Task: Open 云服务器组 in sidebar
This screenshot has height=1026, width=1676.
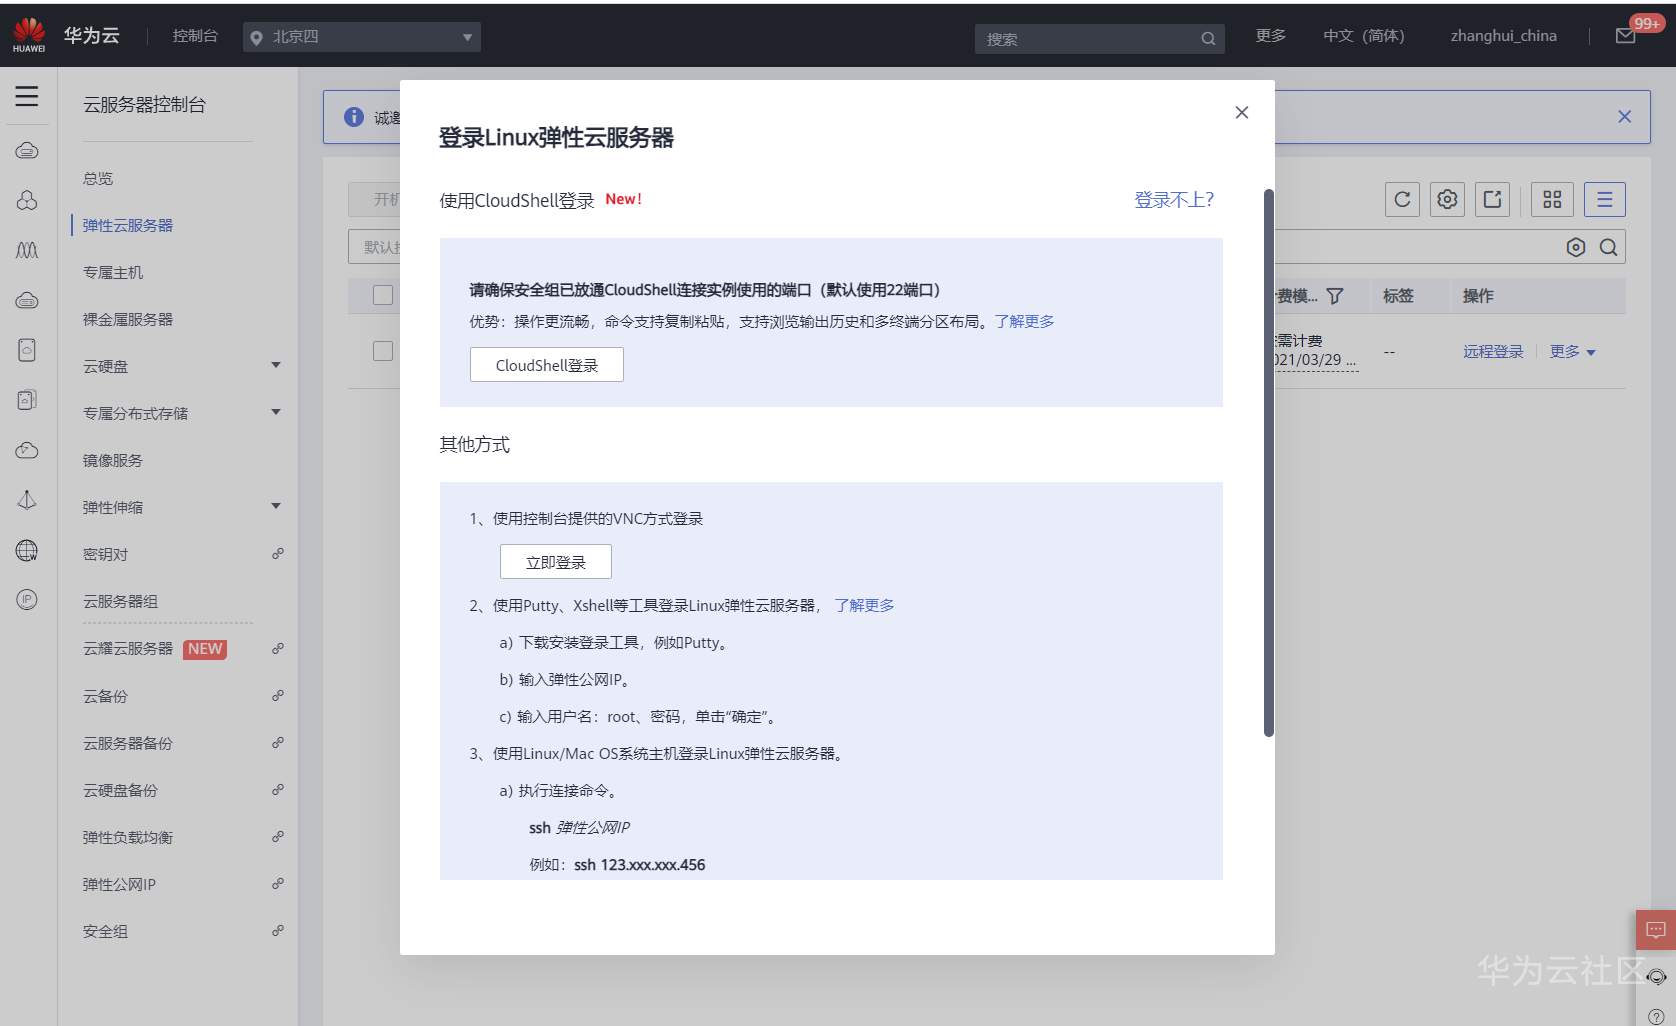Action: pyautogui.click(x=120, y=602)
